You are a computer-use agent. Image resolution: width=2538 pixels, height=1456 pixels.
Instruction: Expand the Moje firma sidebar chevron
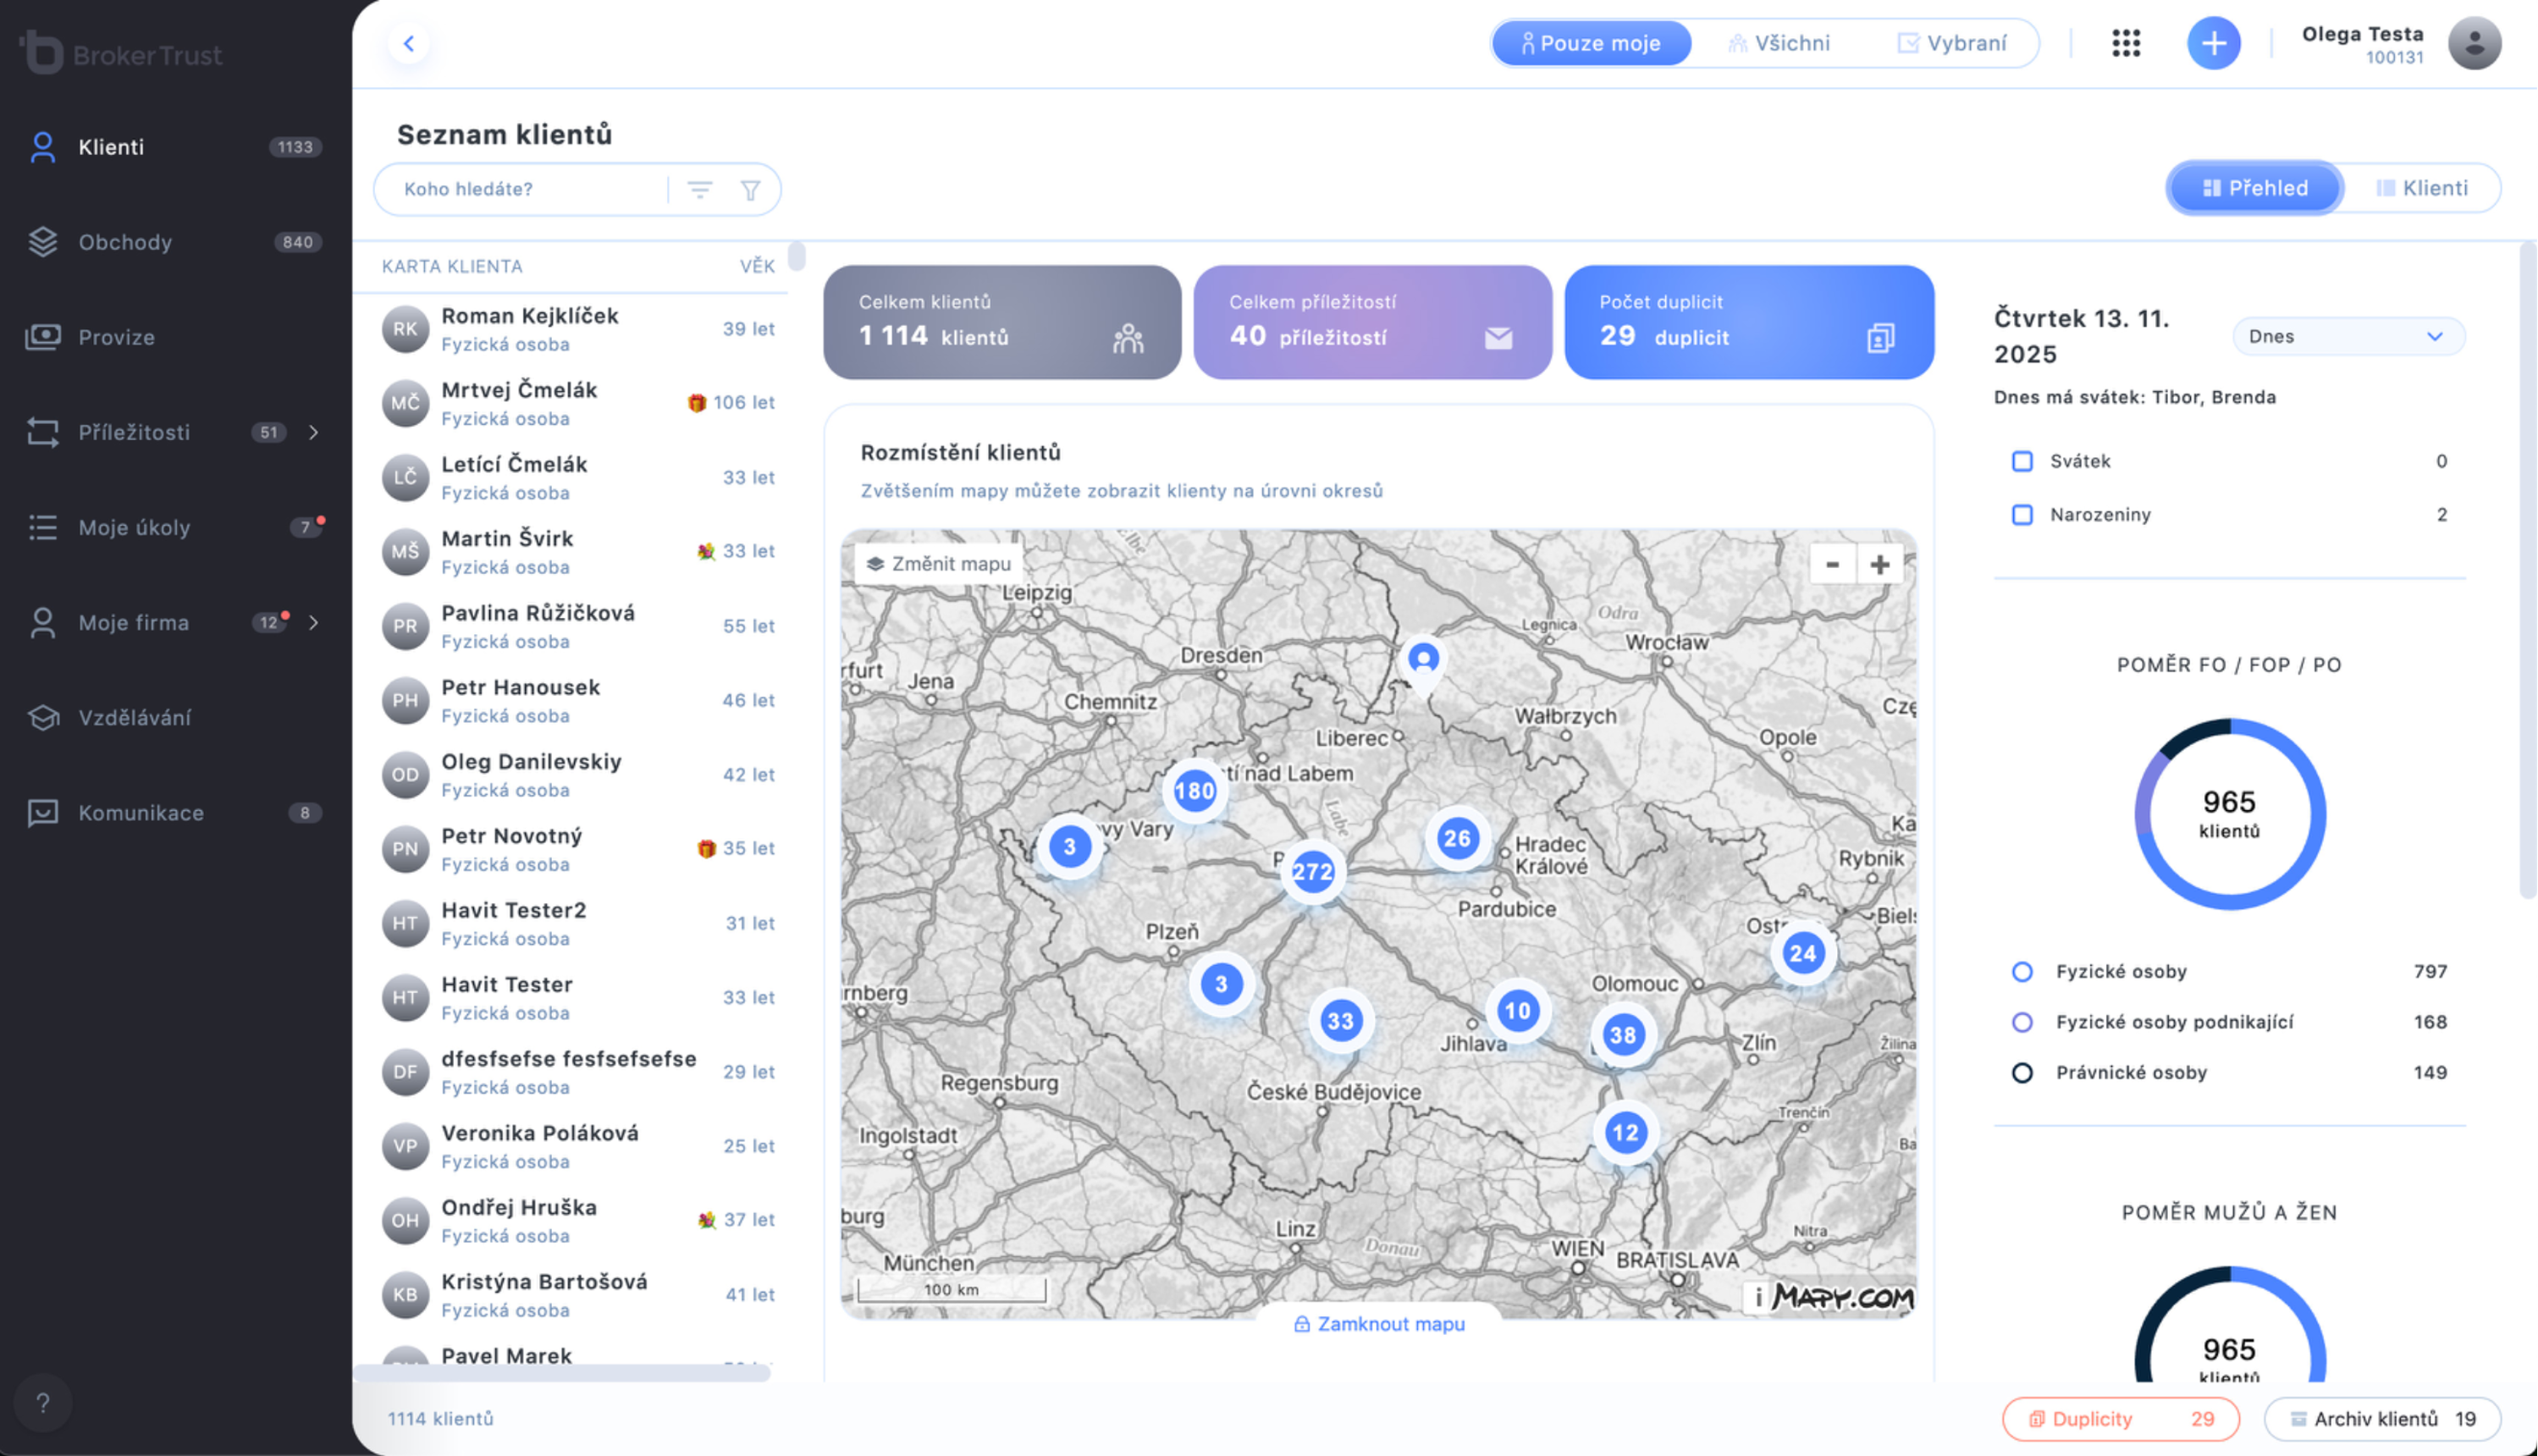coord(314,622)
